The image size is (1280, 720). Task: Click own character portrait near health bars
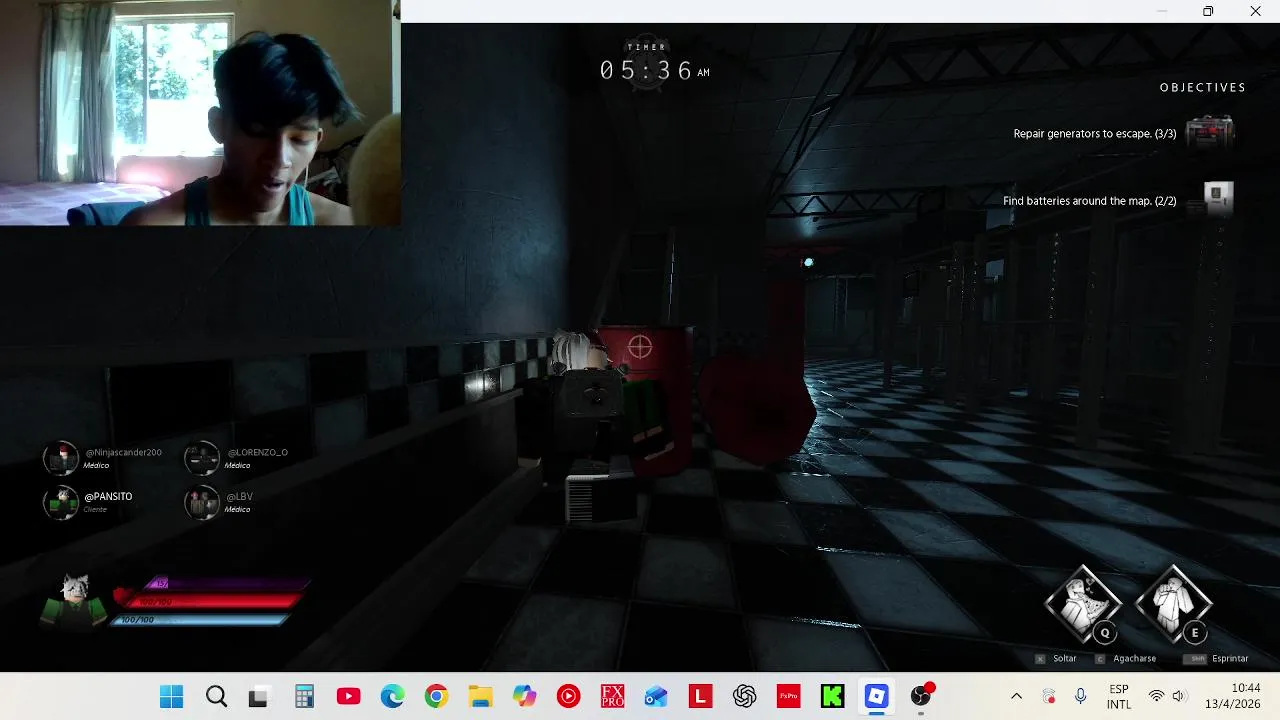(x=74, y=601)
